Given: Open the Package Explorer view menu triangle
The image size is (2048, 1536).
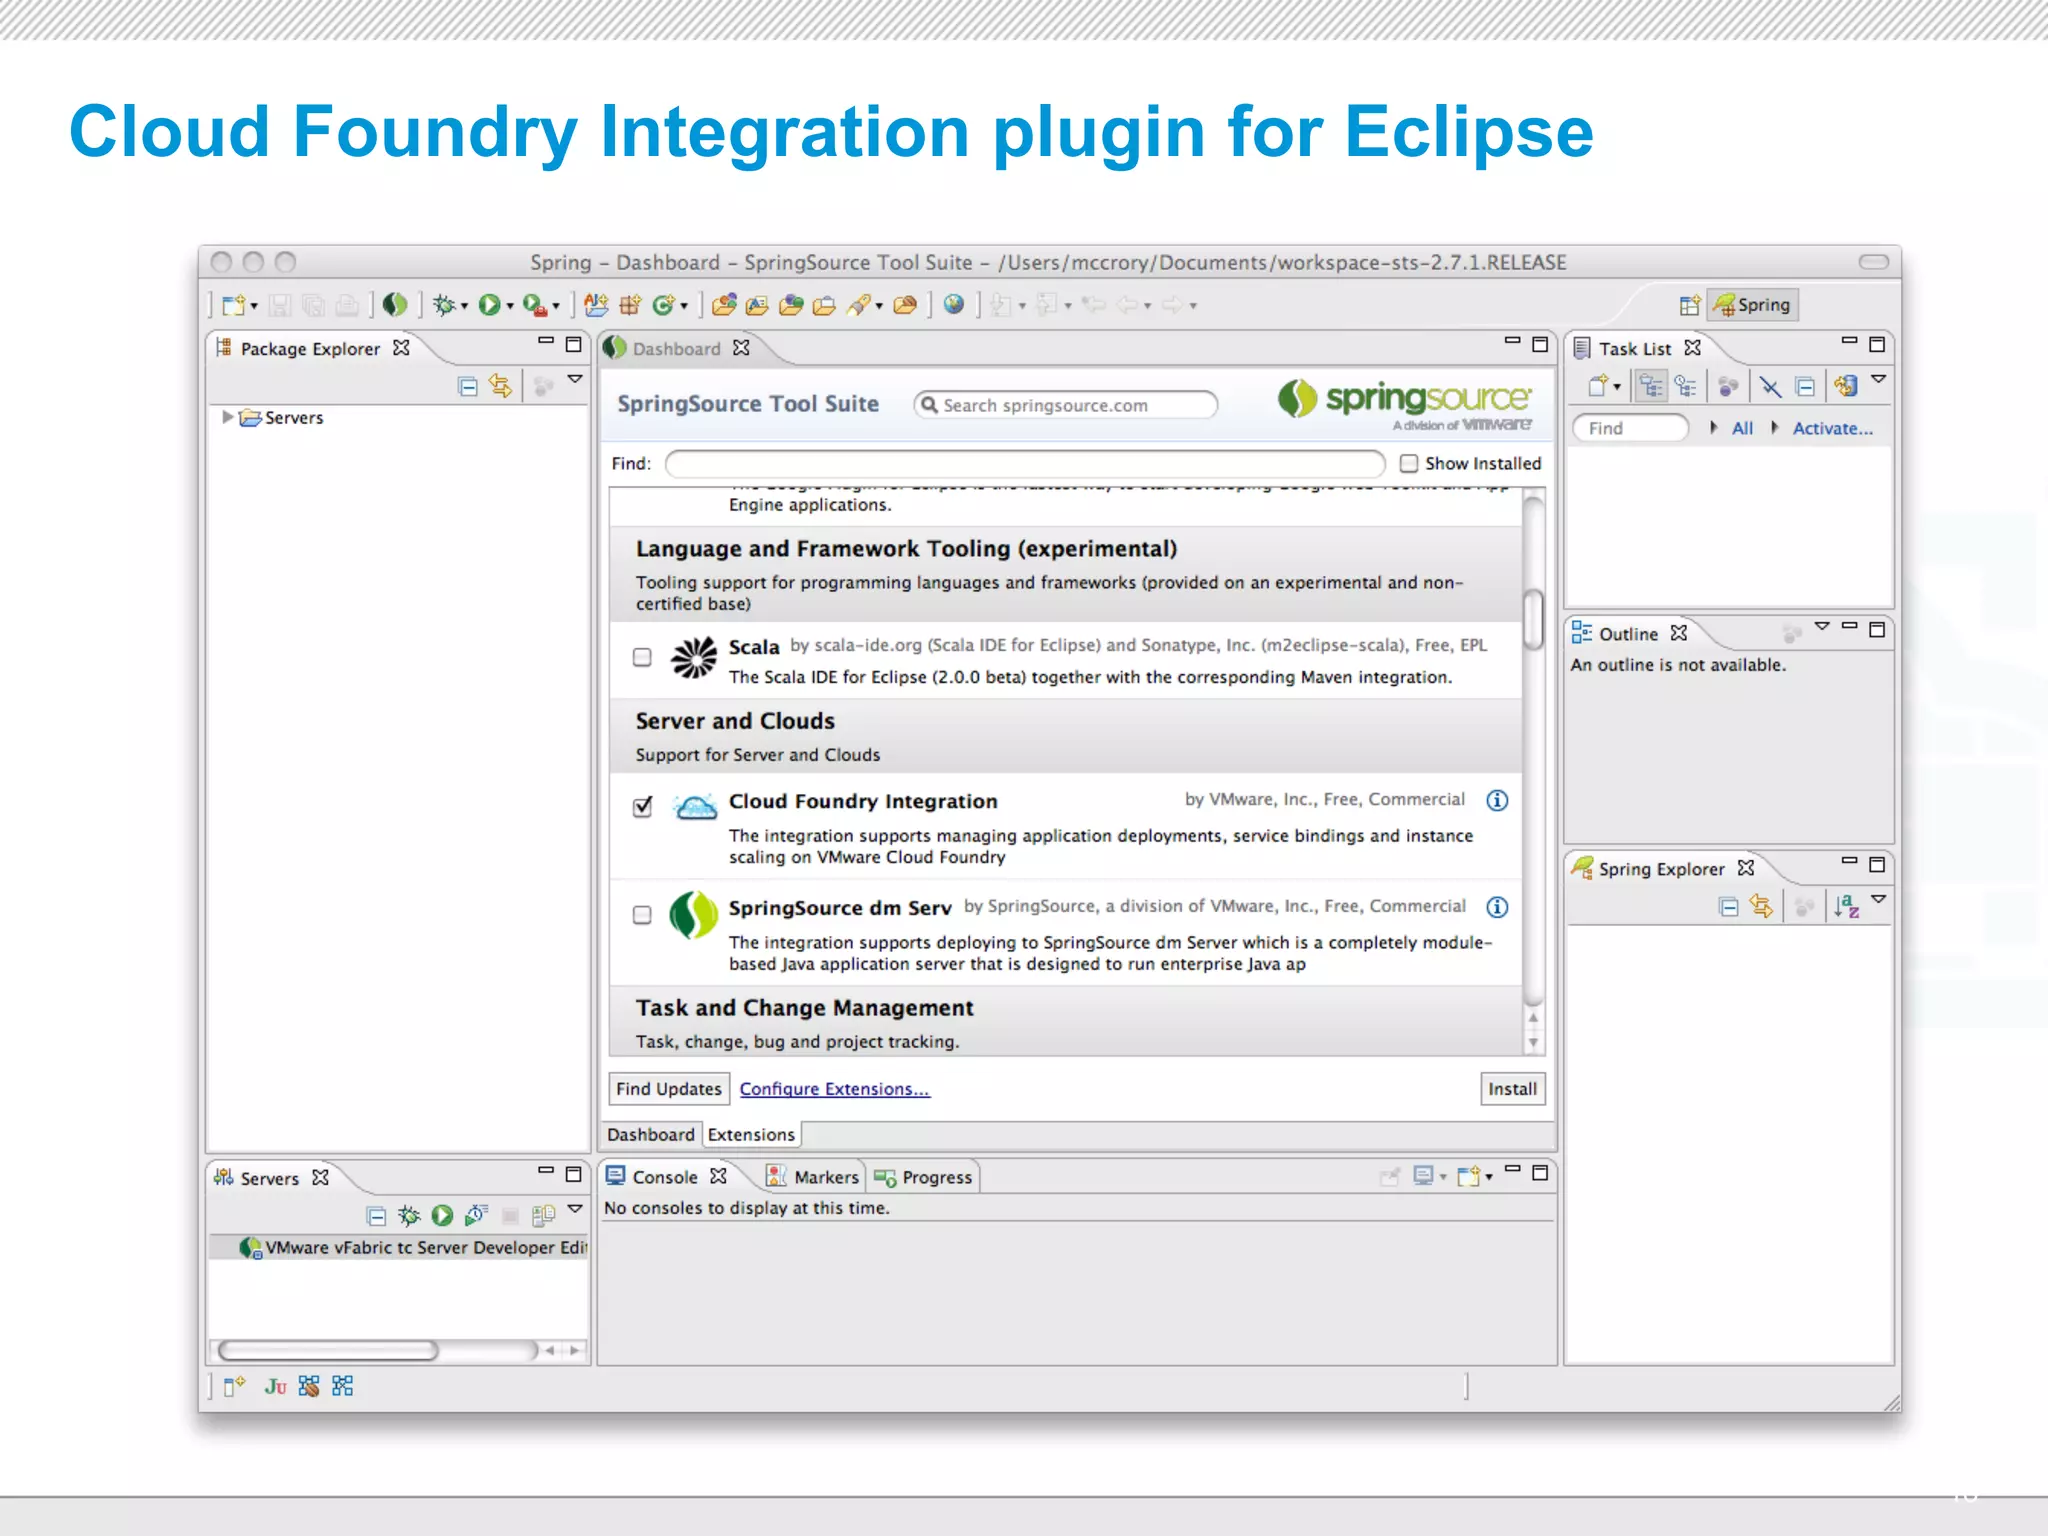Looking at the screenshot, I should click(575, 379).
